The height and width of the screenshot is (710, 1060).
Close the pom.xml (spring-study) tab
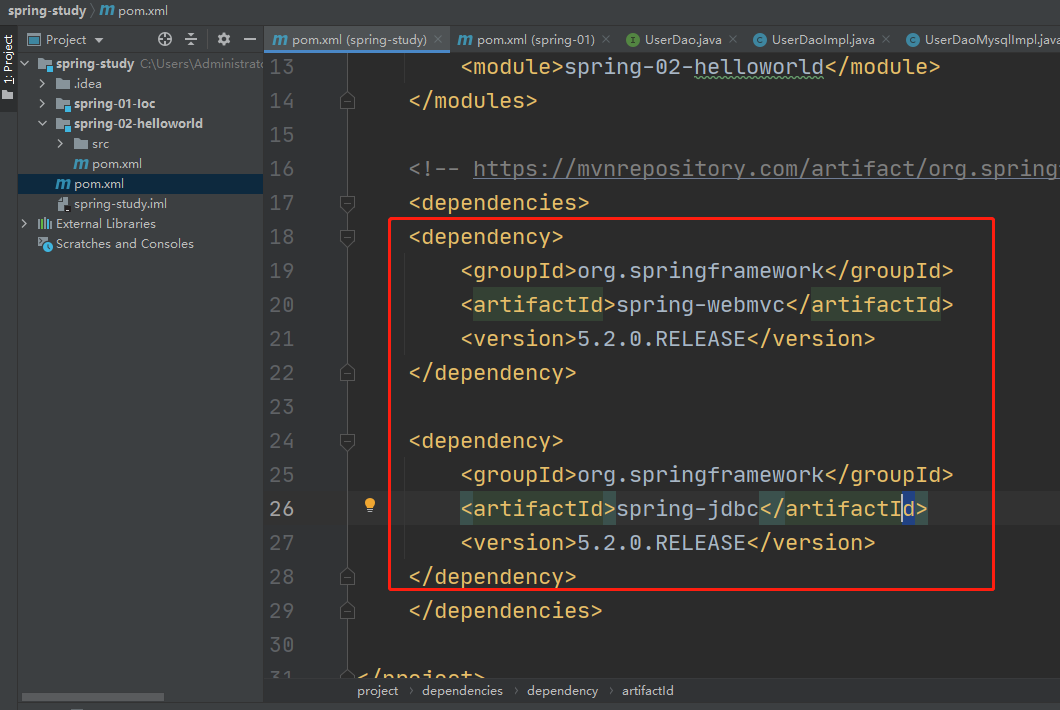440,40
